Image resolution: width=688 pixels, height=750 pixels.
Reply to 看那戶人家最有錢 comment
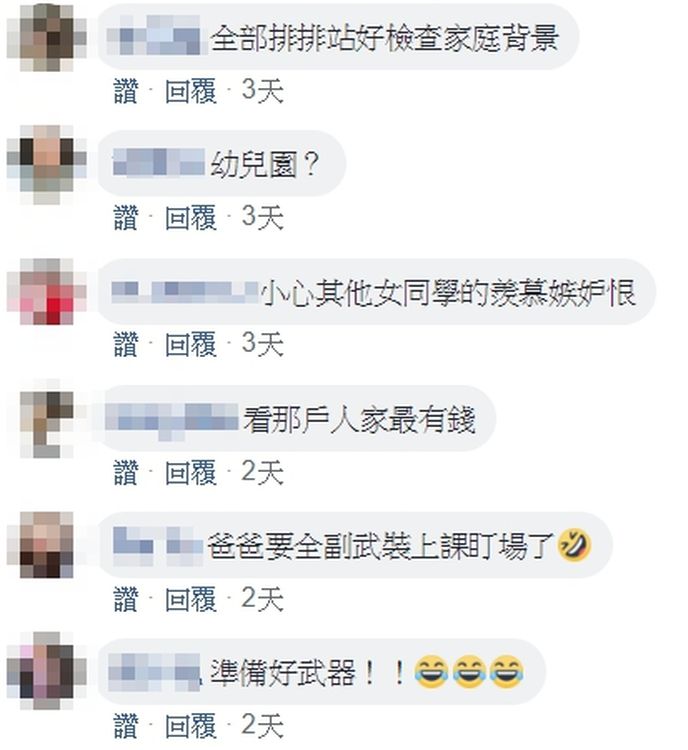(x=191, y=472)
